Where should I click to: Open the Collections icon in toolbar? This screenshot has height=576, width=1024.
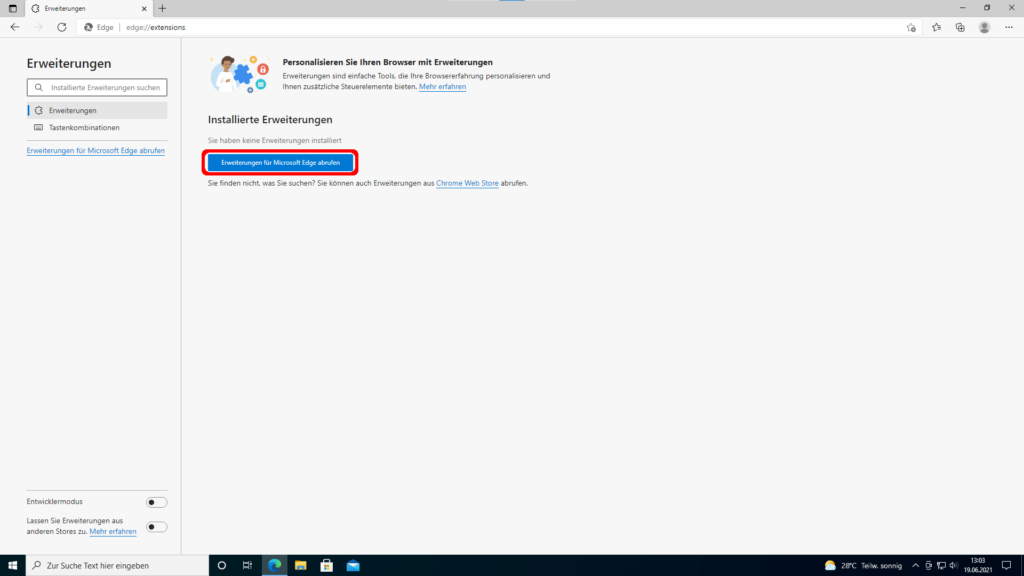click(x=960, y=27)
